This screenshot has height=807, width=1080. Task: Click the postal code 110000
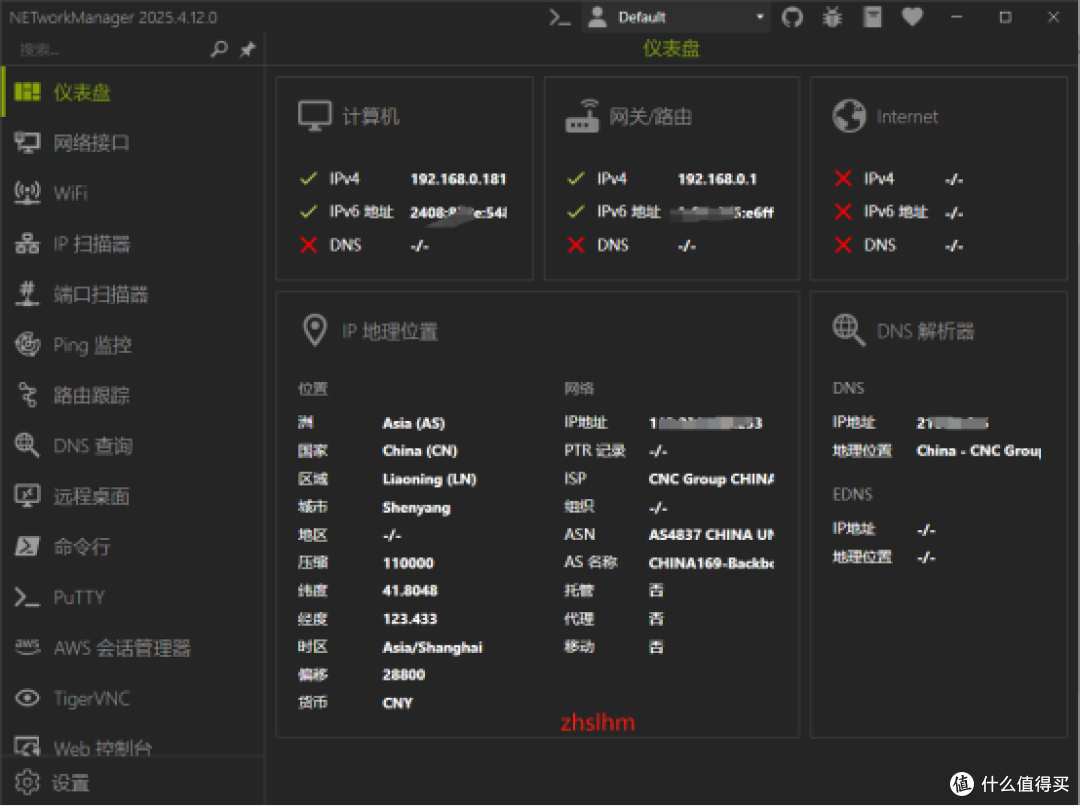click(408, 563)
